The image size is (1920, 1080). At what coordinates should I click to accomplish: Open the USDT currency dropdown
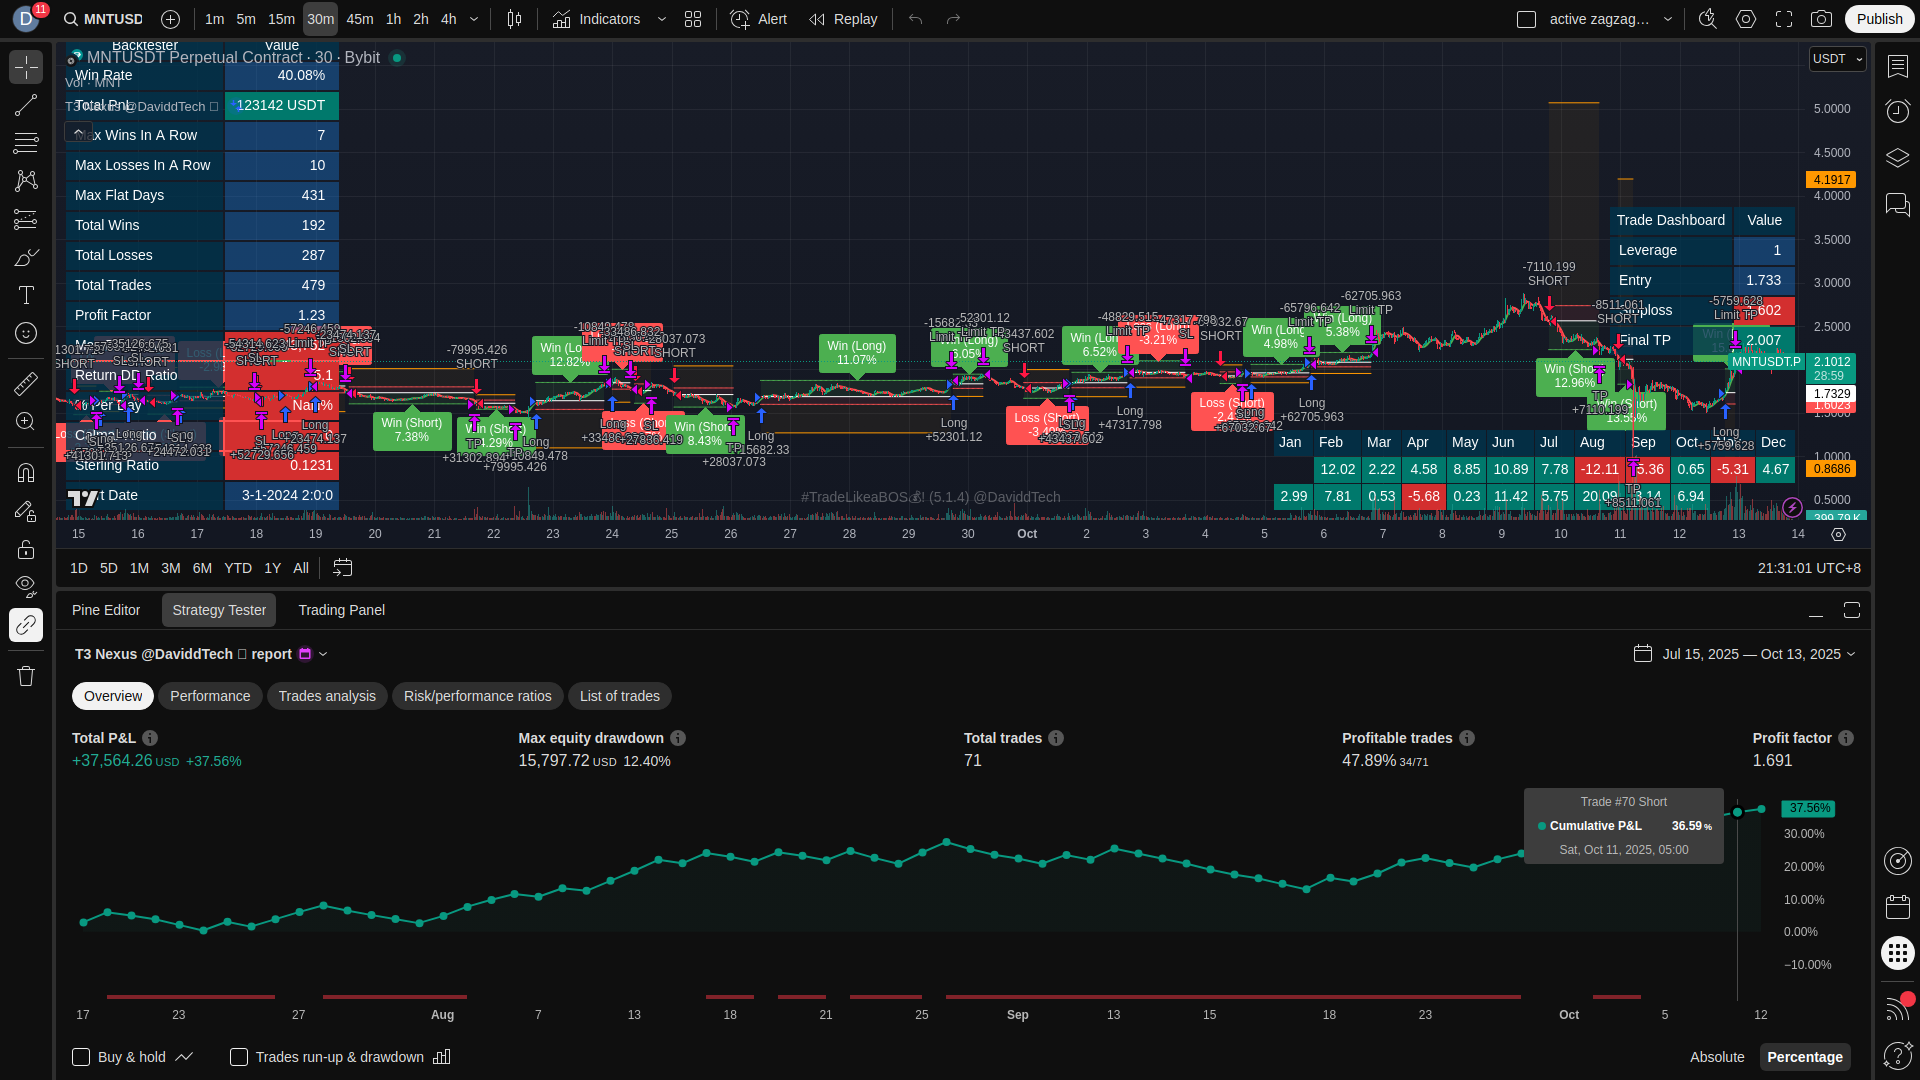1837,59
